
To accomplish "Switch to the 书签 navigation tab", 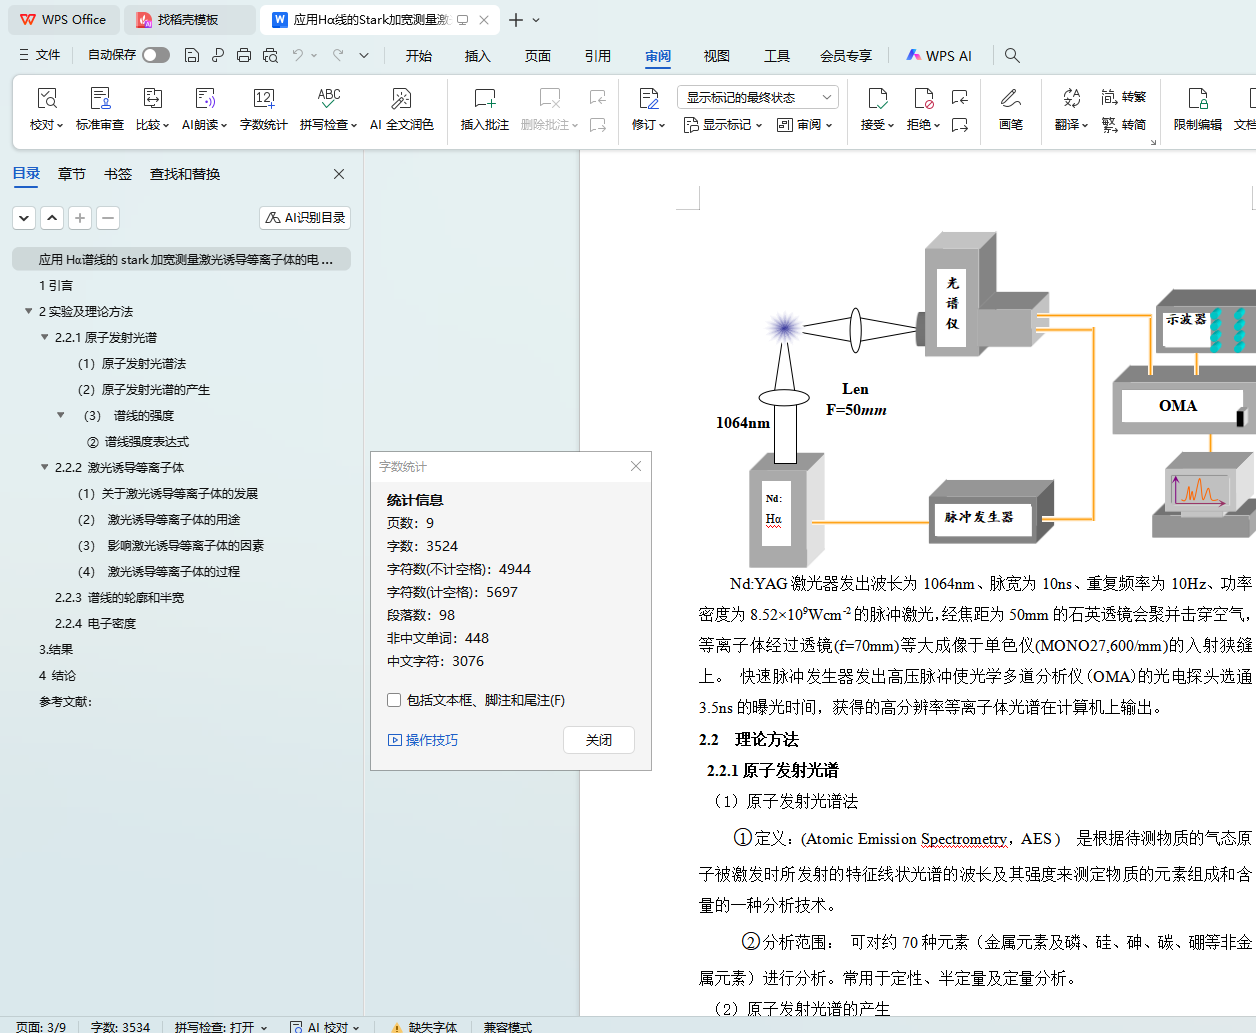I will 118,174.
